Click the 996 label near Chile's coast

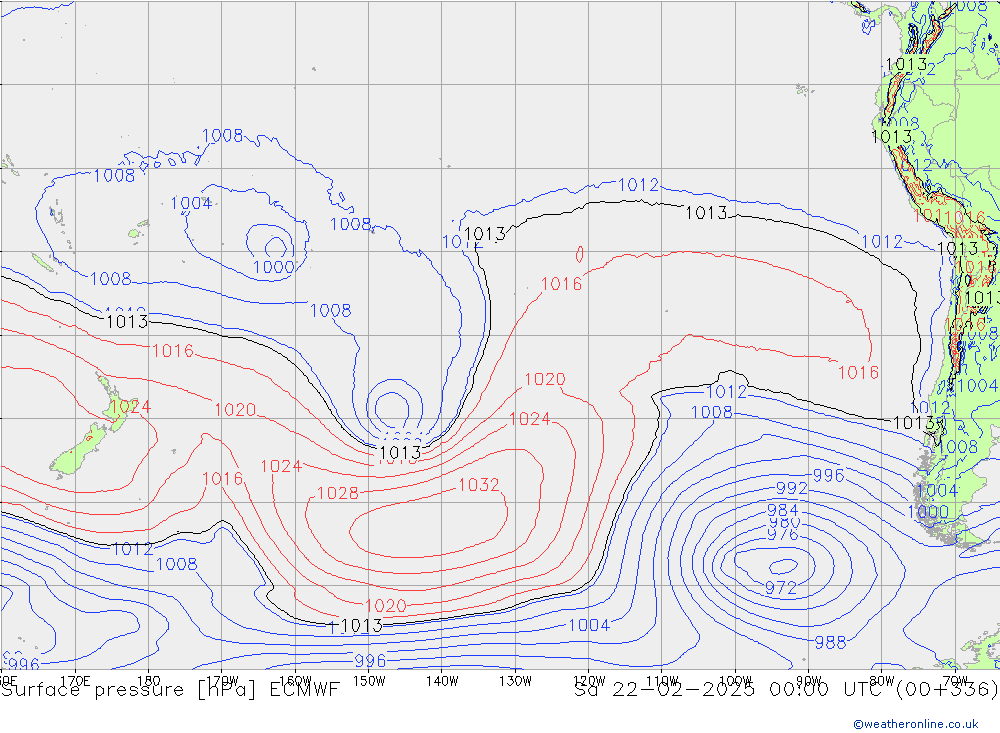click(x=828, y=475)
